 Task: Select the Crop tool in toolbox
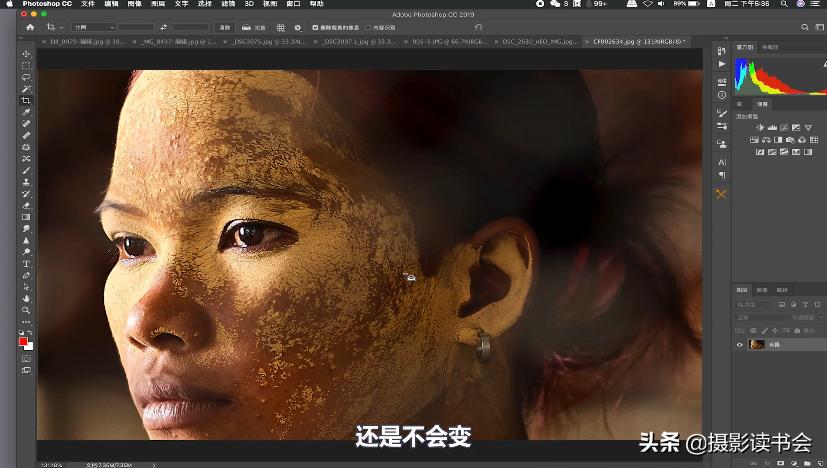26,100
